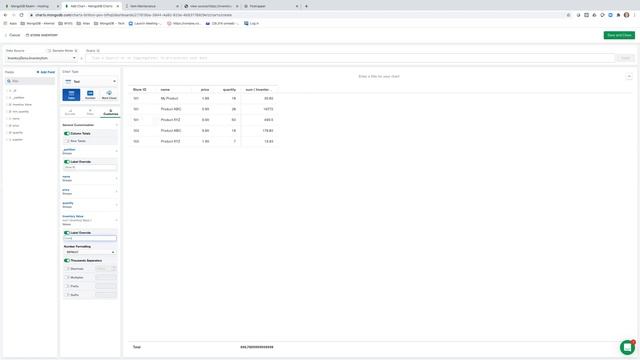Select the _partition field in Fields list
640x360 pixels.
click(18, 98)
